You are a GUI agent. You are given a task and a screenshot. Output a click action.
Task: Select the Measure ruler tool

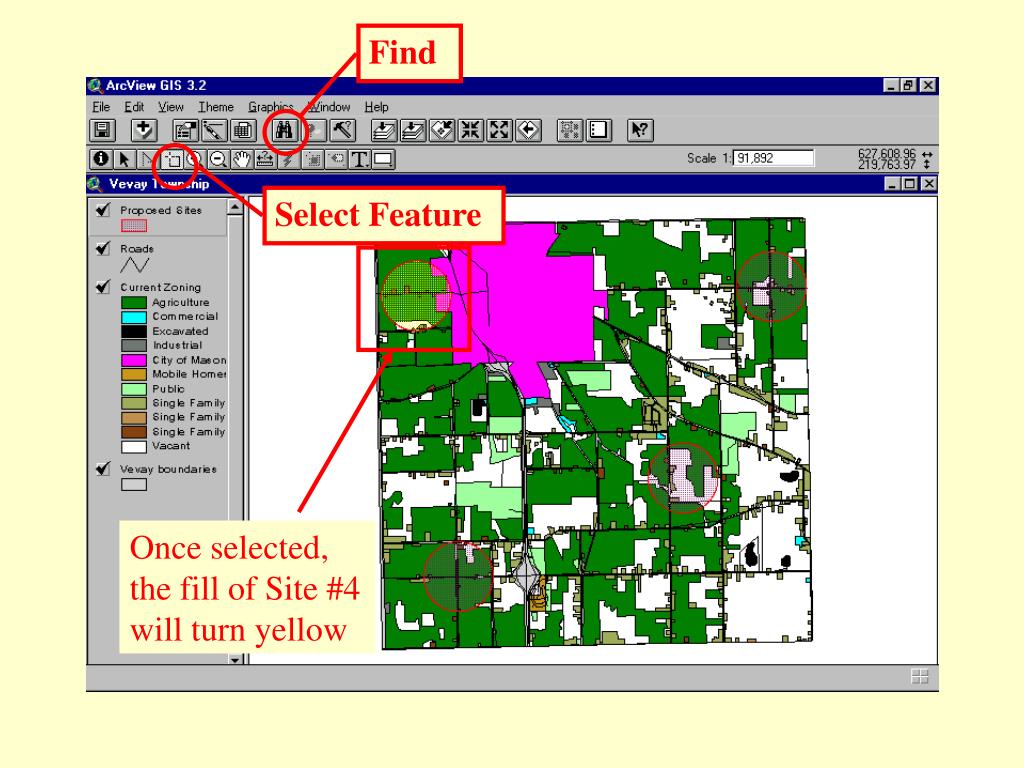pyautogui.click(x=264, y=159)
